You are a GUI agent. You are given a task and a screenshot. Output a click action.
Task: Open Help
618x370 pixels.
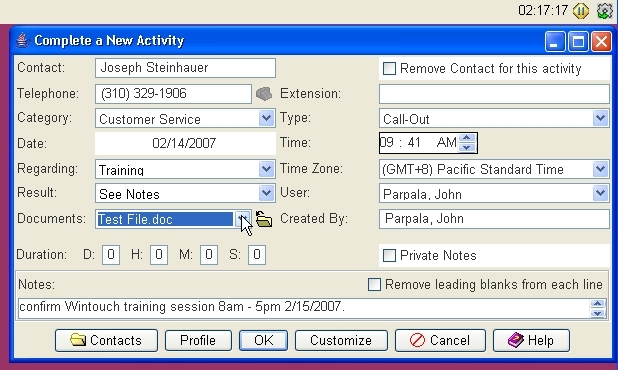tap(531, 340)
